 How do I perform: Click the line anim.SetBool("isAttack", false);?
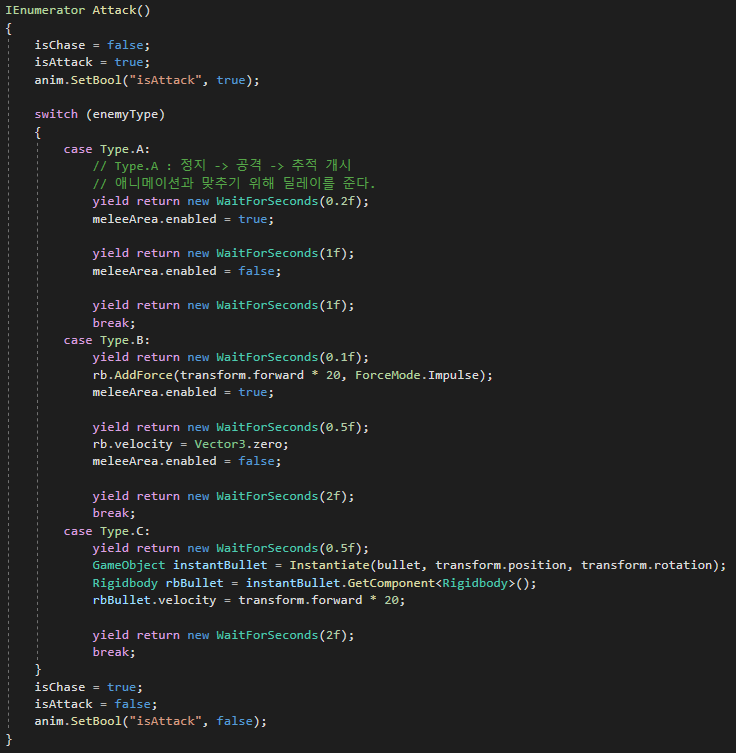(151, 721)
